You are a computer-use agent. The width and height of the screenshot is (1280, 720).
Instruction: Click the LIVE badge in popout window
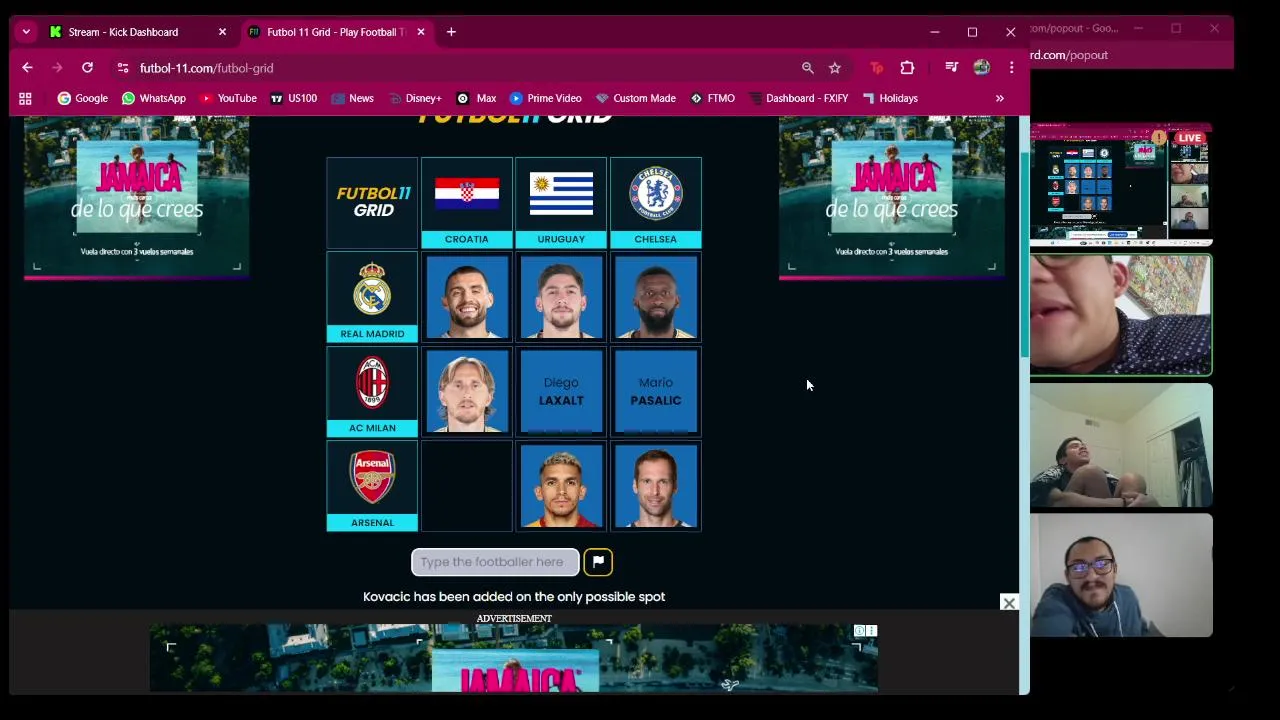pyautogui.click(x=1189, y=138)
